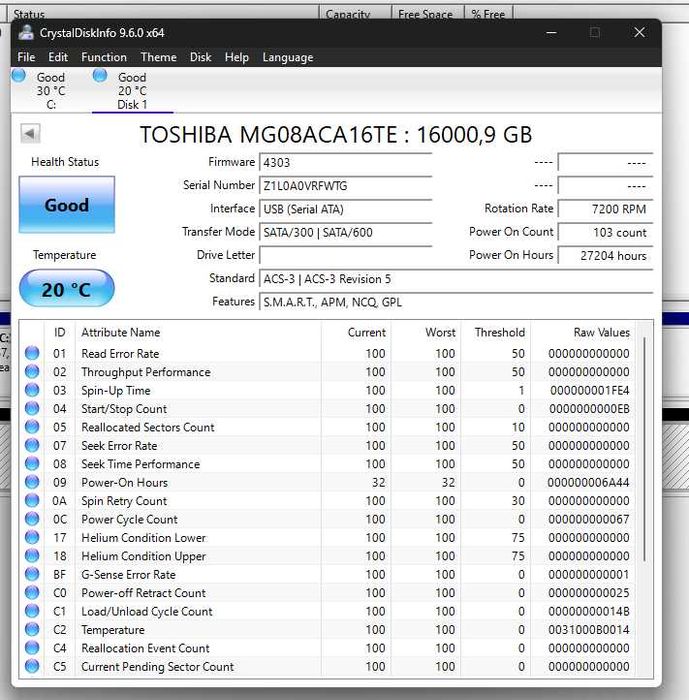Click the Worst column header
This screenshot has height=700, width=689.
[426, 332]
